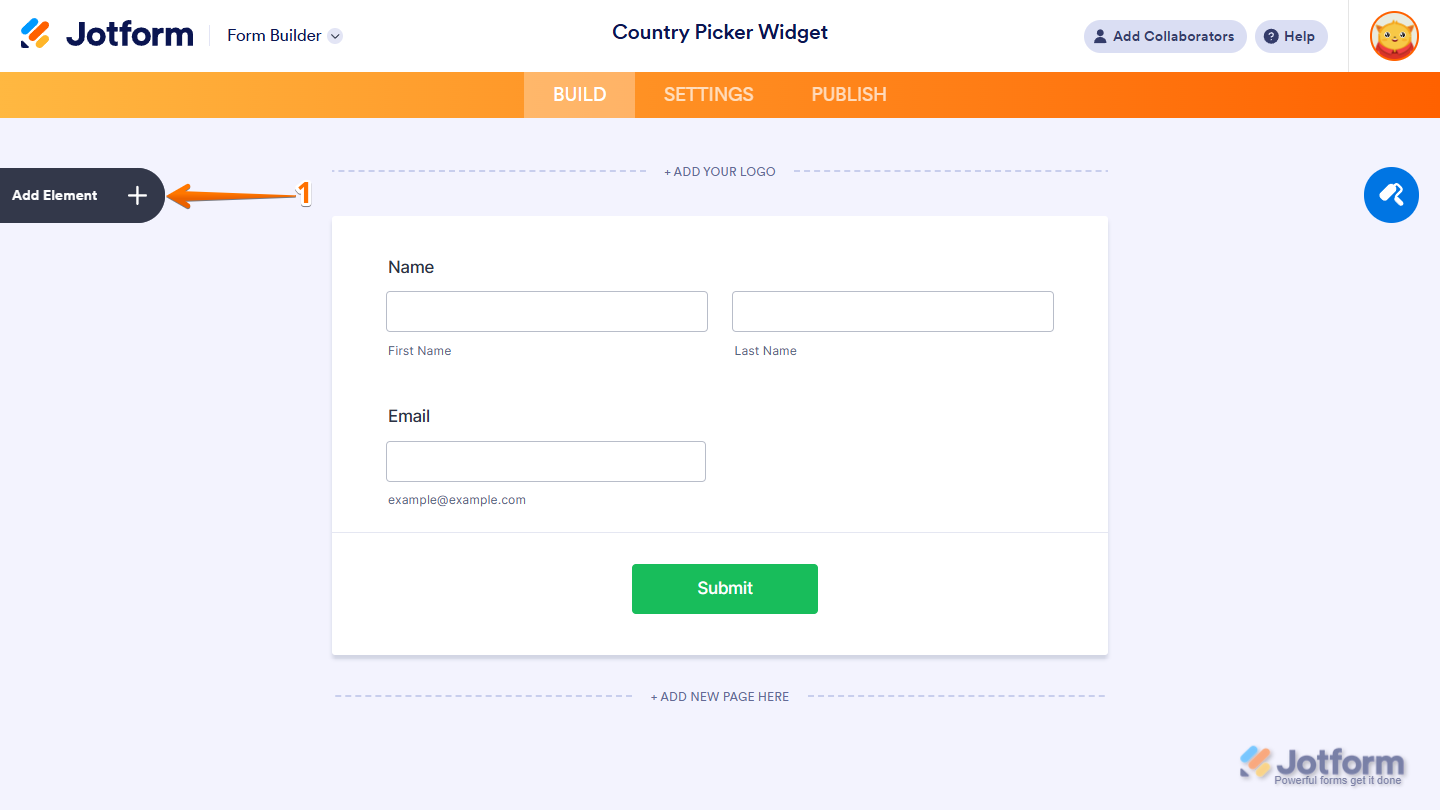Click the Country Picker Widget form title
Screen dimensions: 1440x810
[x=719, y=32]
